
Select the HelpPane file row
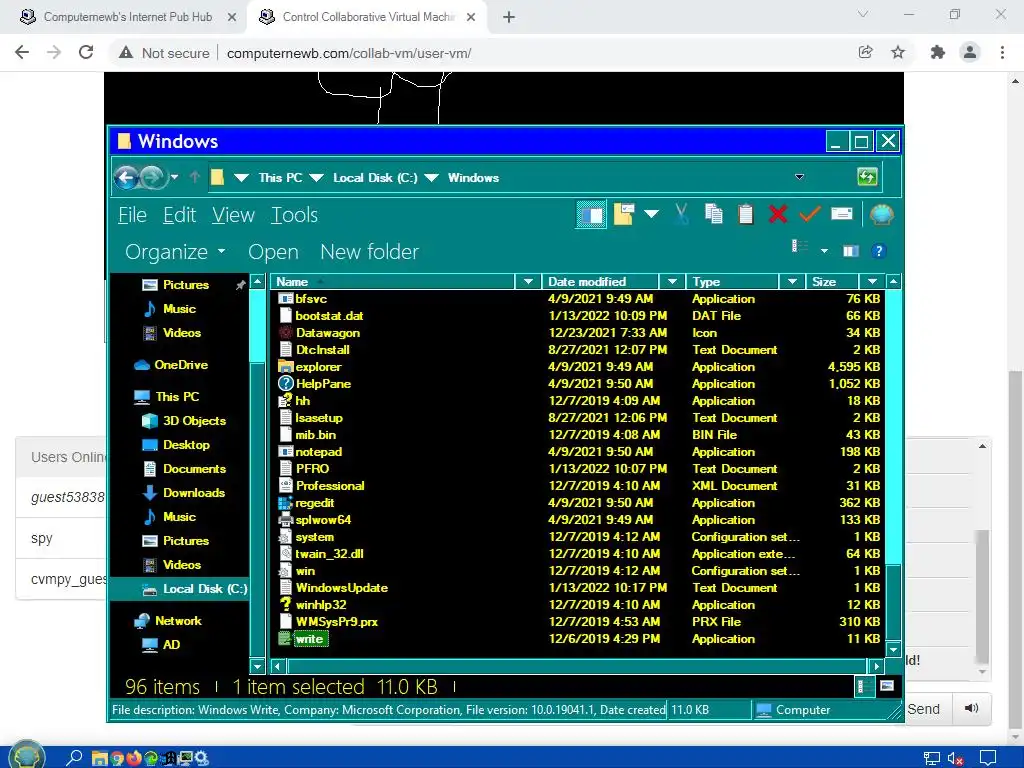580,384
